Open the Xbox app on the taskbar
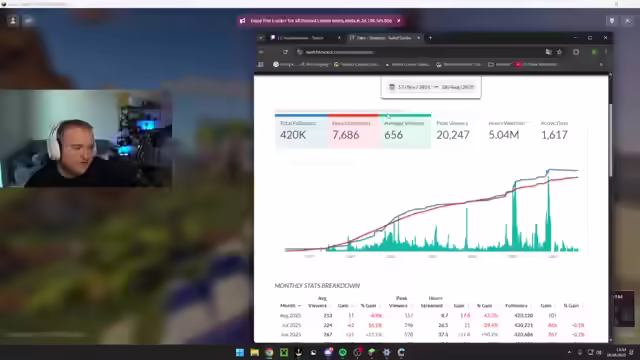Screen dimensions: 640x360 tap(284, 352)
